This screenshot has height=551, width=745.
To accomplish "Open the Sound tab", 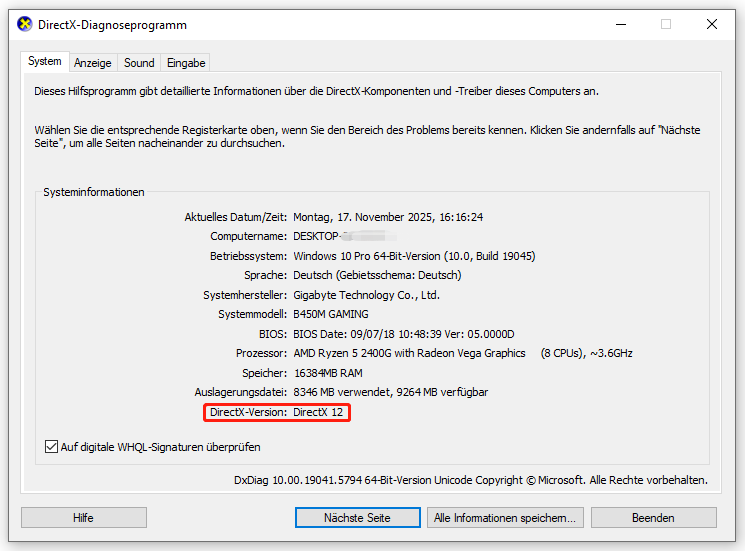I will click(139, 63).
